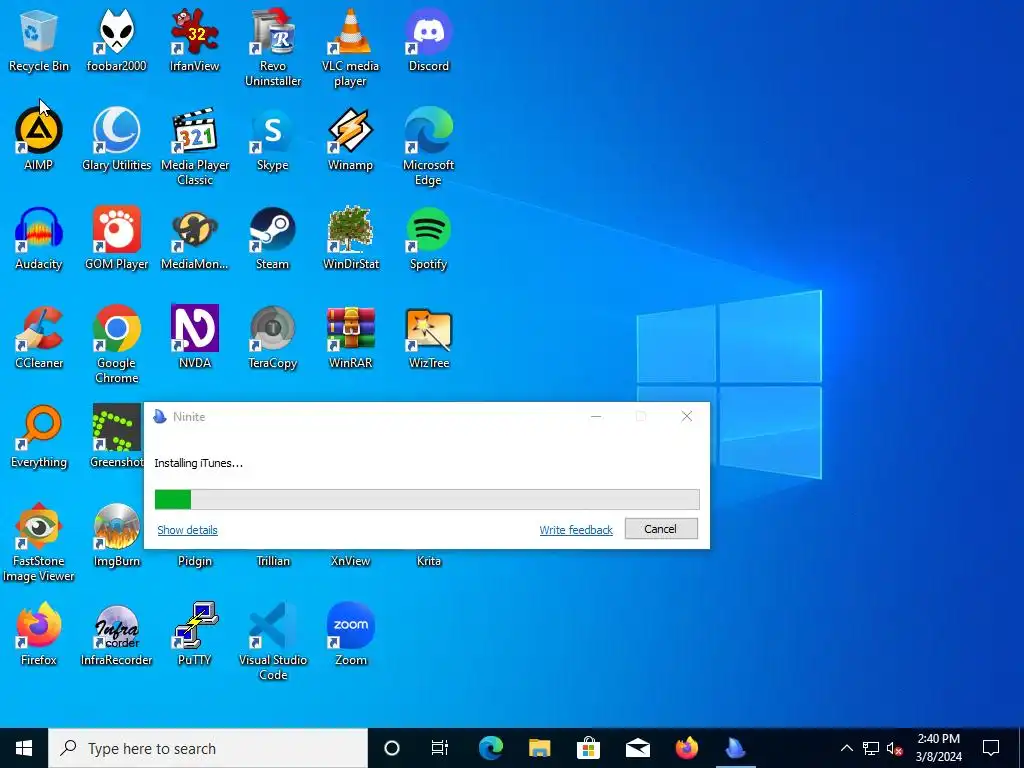Open Microsoft Store from the taskbar
The width and height of the screenshot is (1024, 768).
pyautogui.click(x=588, y=748)
